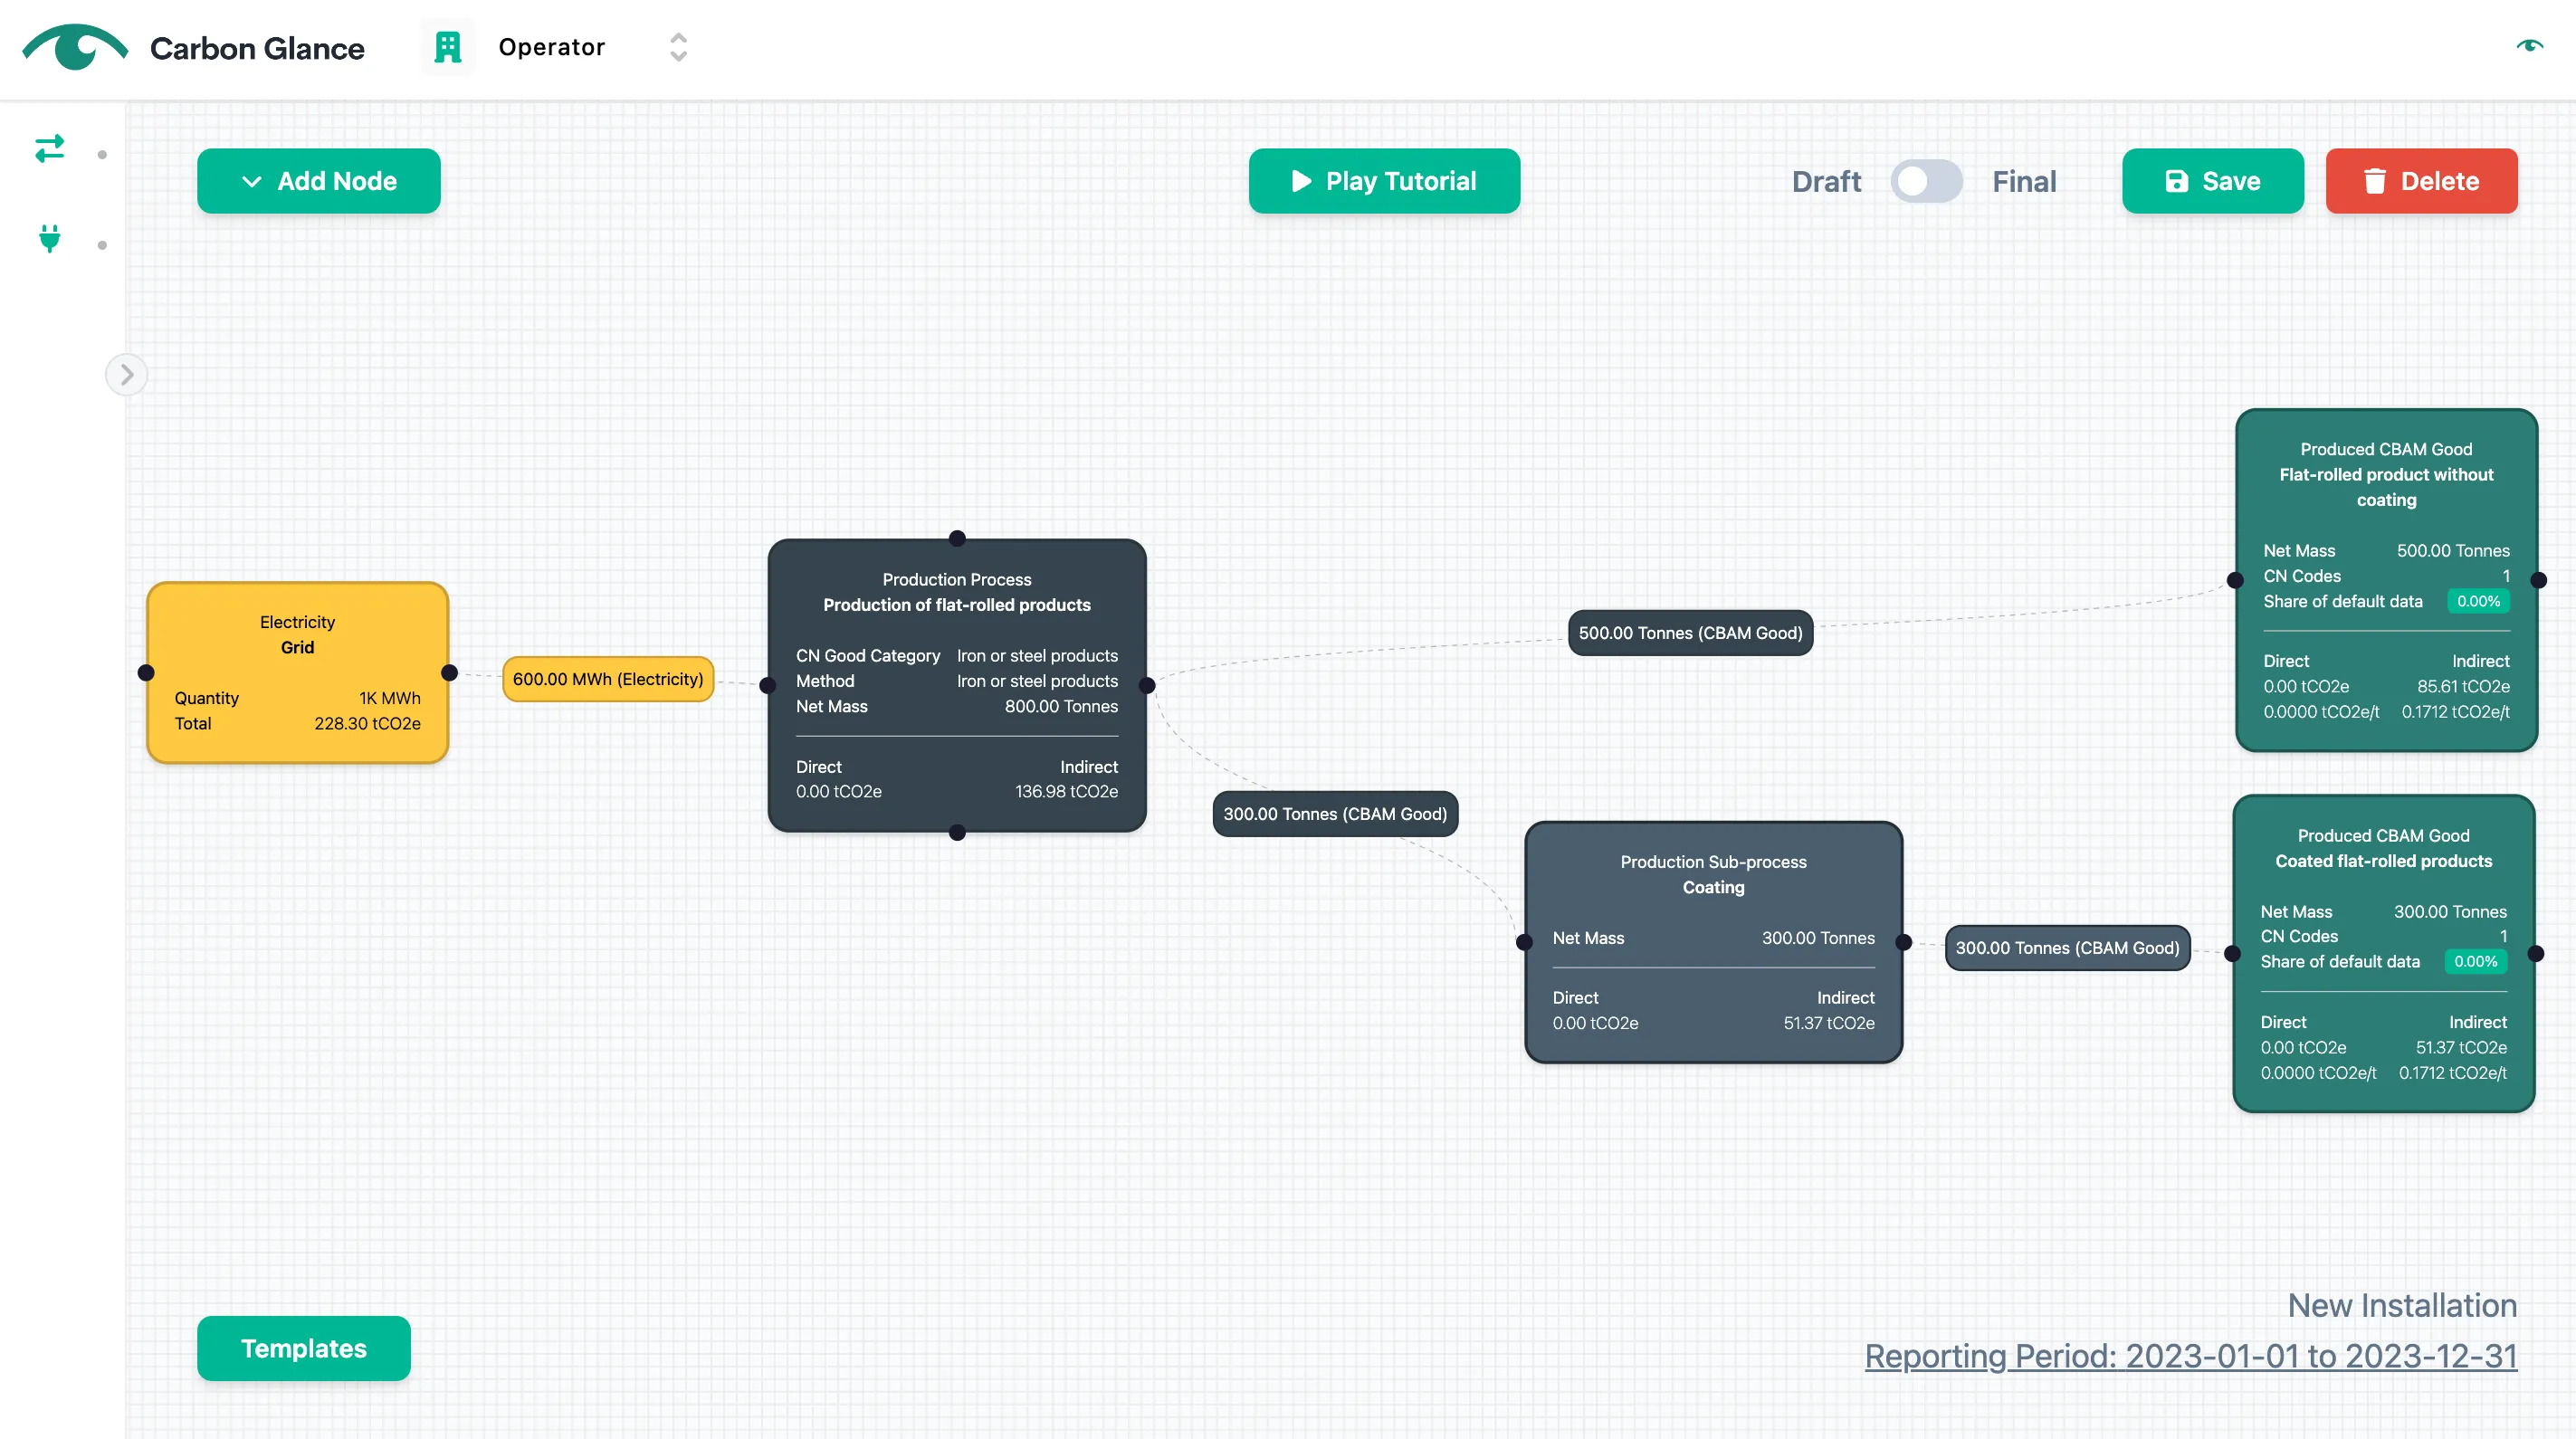Click the Draft label beside the switch
The height and width of the screenshot is (1439, 2576).
point(1826,181)
